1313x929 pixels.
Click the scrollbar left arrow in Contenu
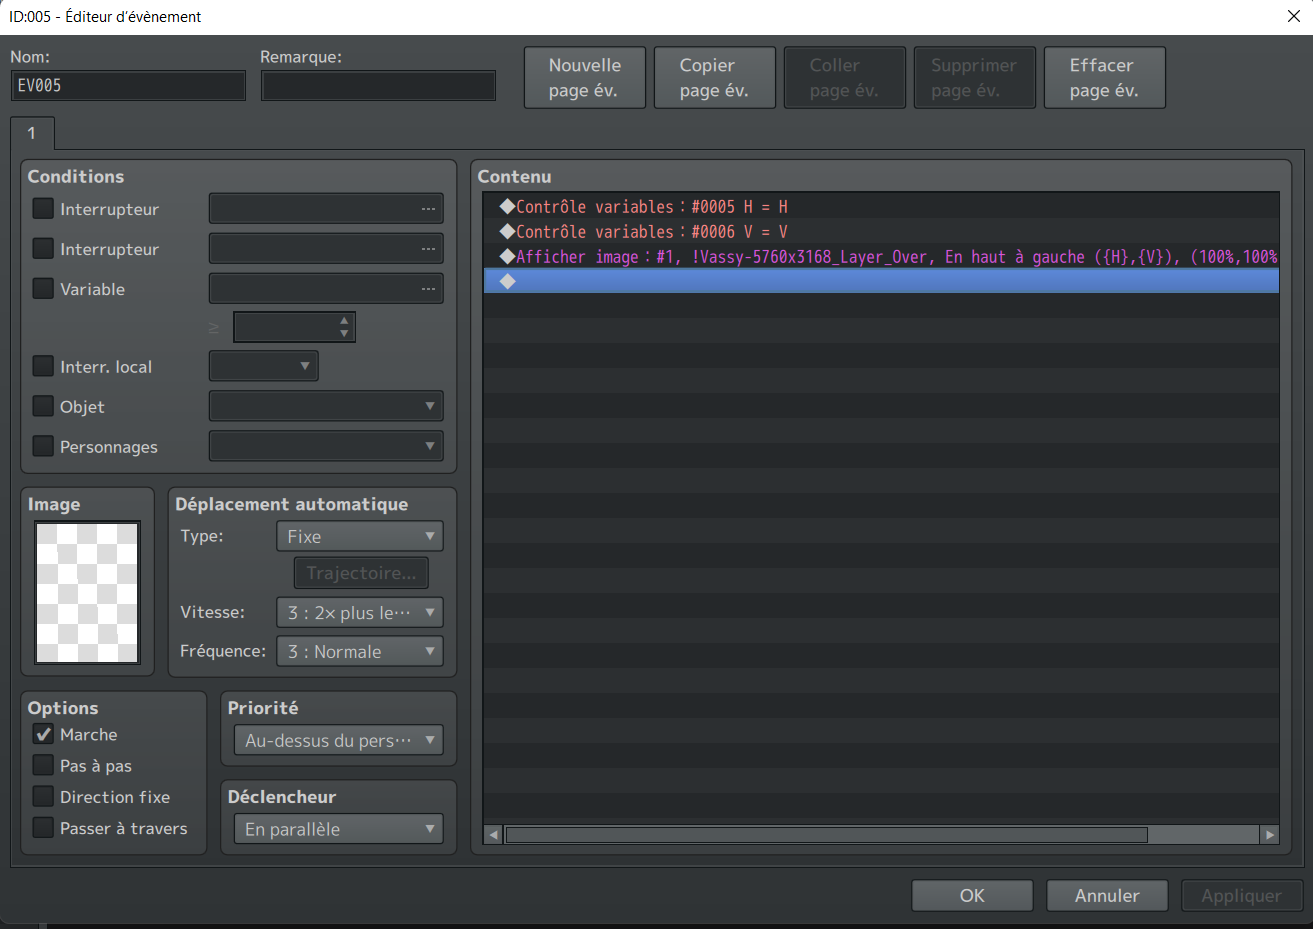pos(493,835)
